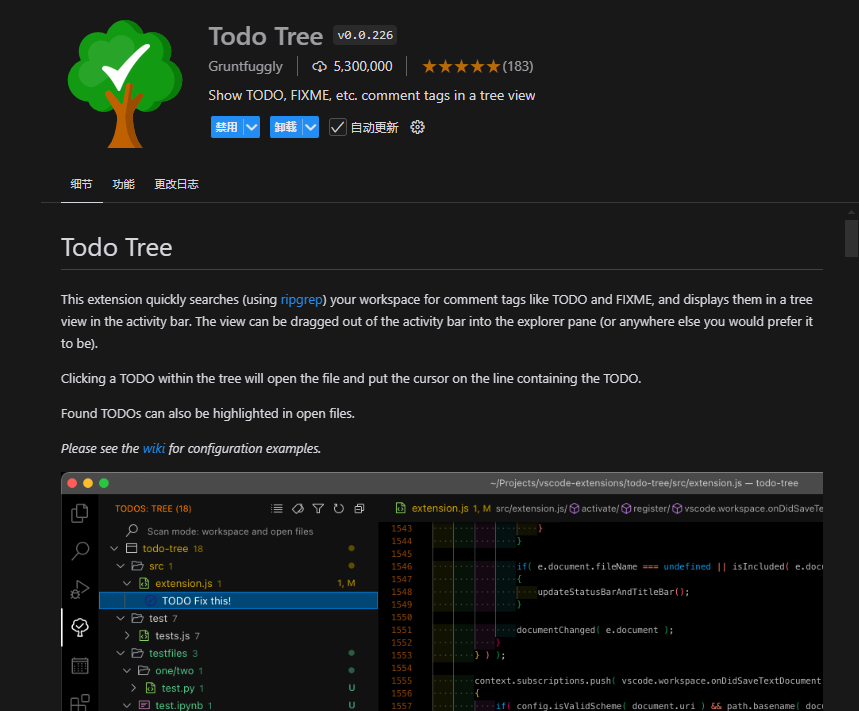This screenshot has height=711, width=859.
Task: Click activate breadcrumb in editor path
Action: (594, 508)
